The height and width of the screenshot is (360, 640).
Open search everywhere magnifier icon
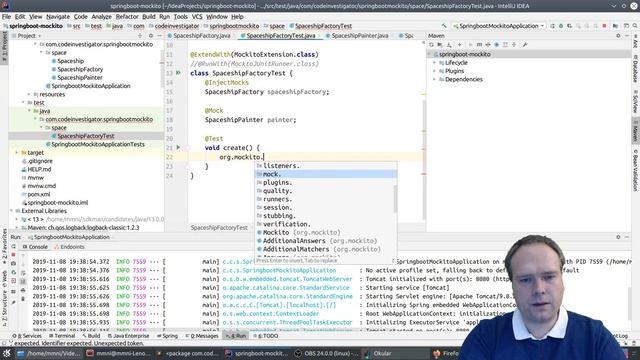tap(635, 26)
